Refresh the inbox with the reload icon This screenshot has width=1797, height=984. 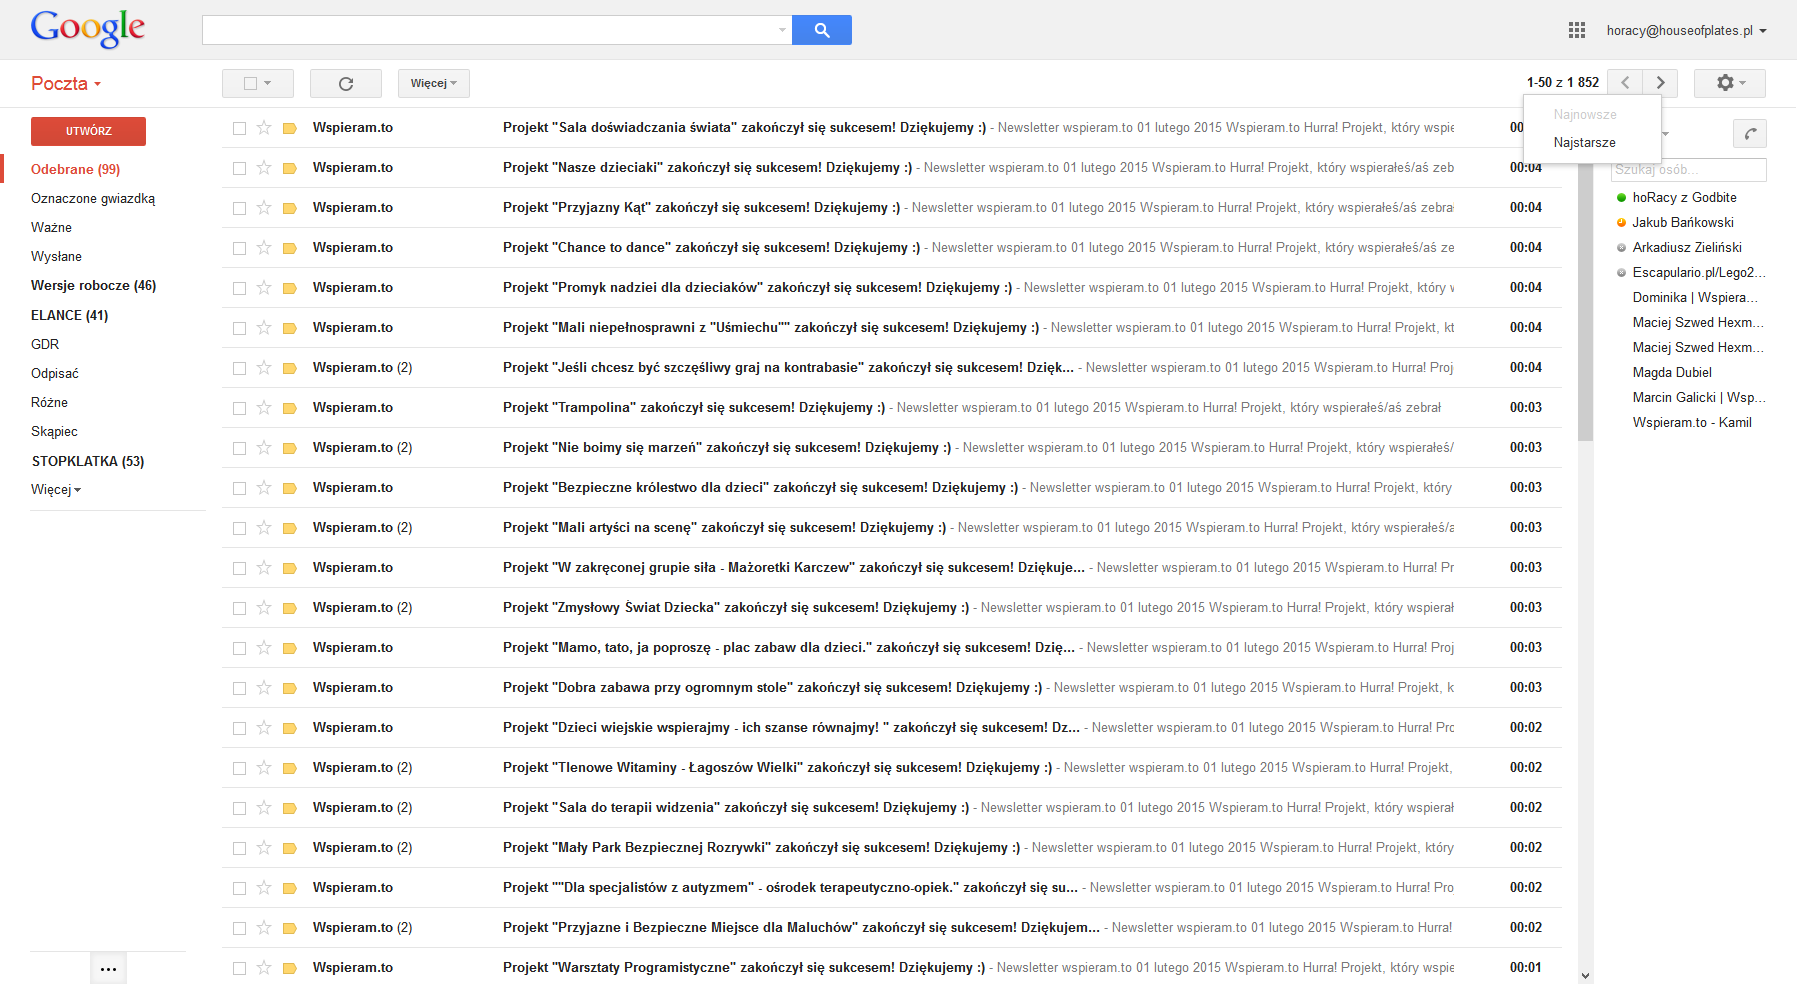(x=346, y=83)
